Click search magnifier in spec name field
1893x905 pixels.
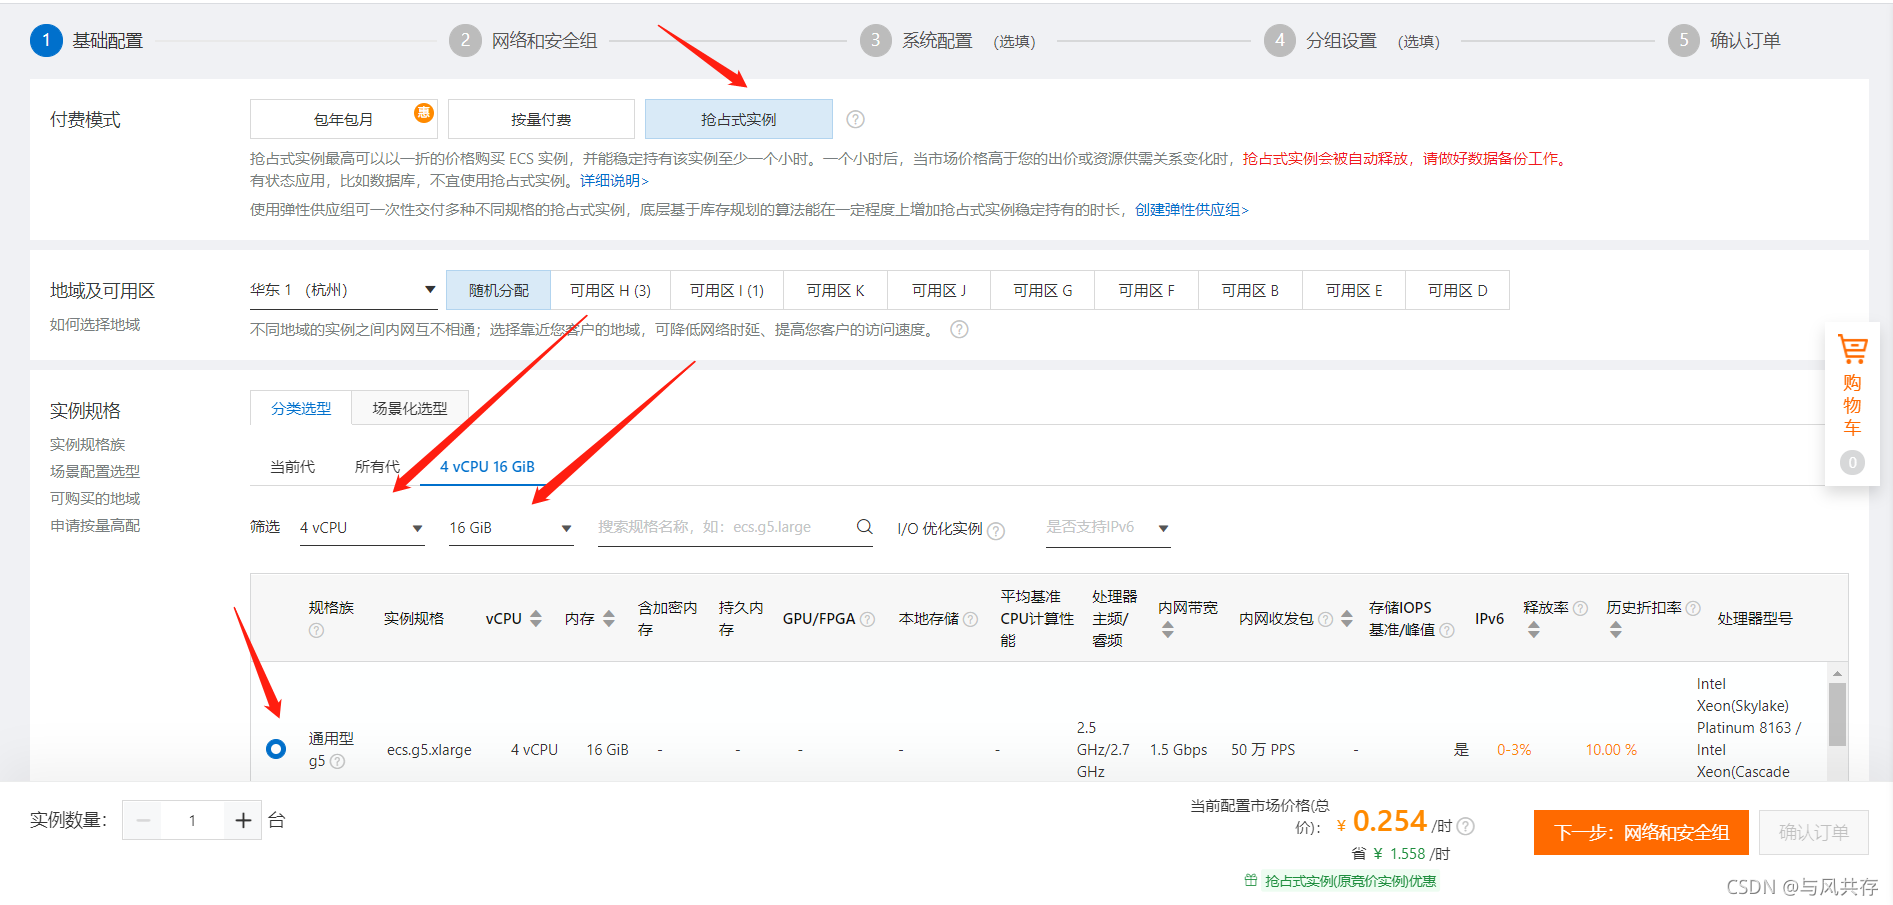point(865,527)
